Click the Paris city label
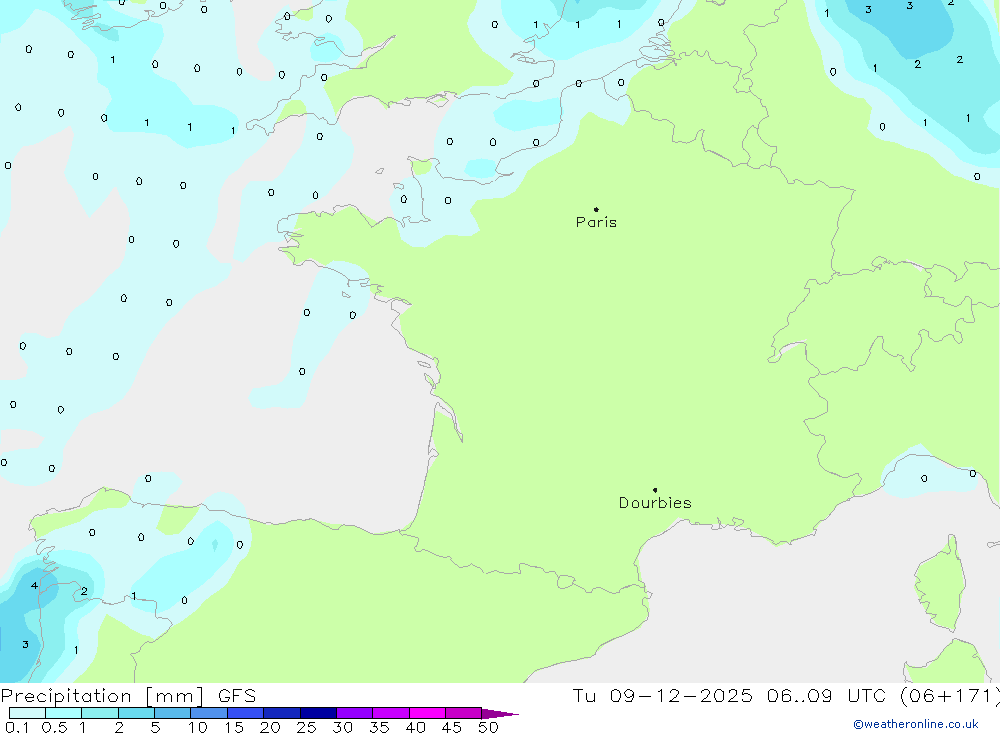1000x733 pixels. click(596, 222)
